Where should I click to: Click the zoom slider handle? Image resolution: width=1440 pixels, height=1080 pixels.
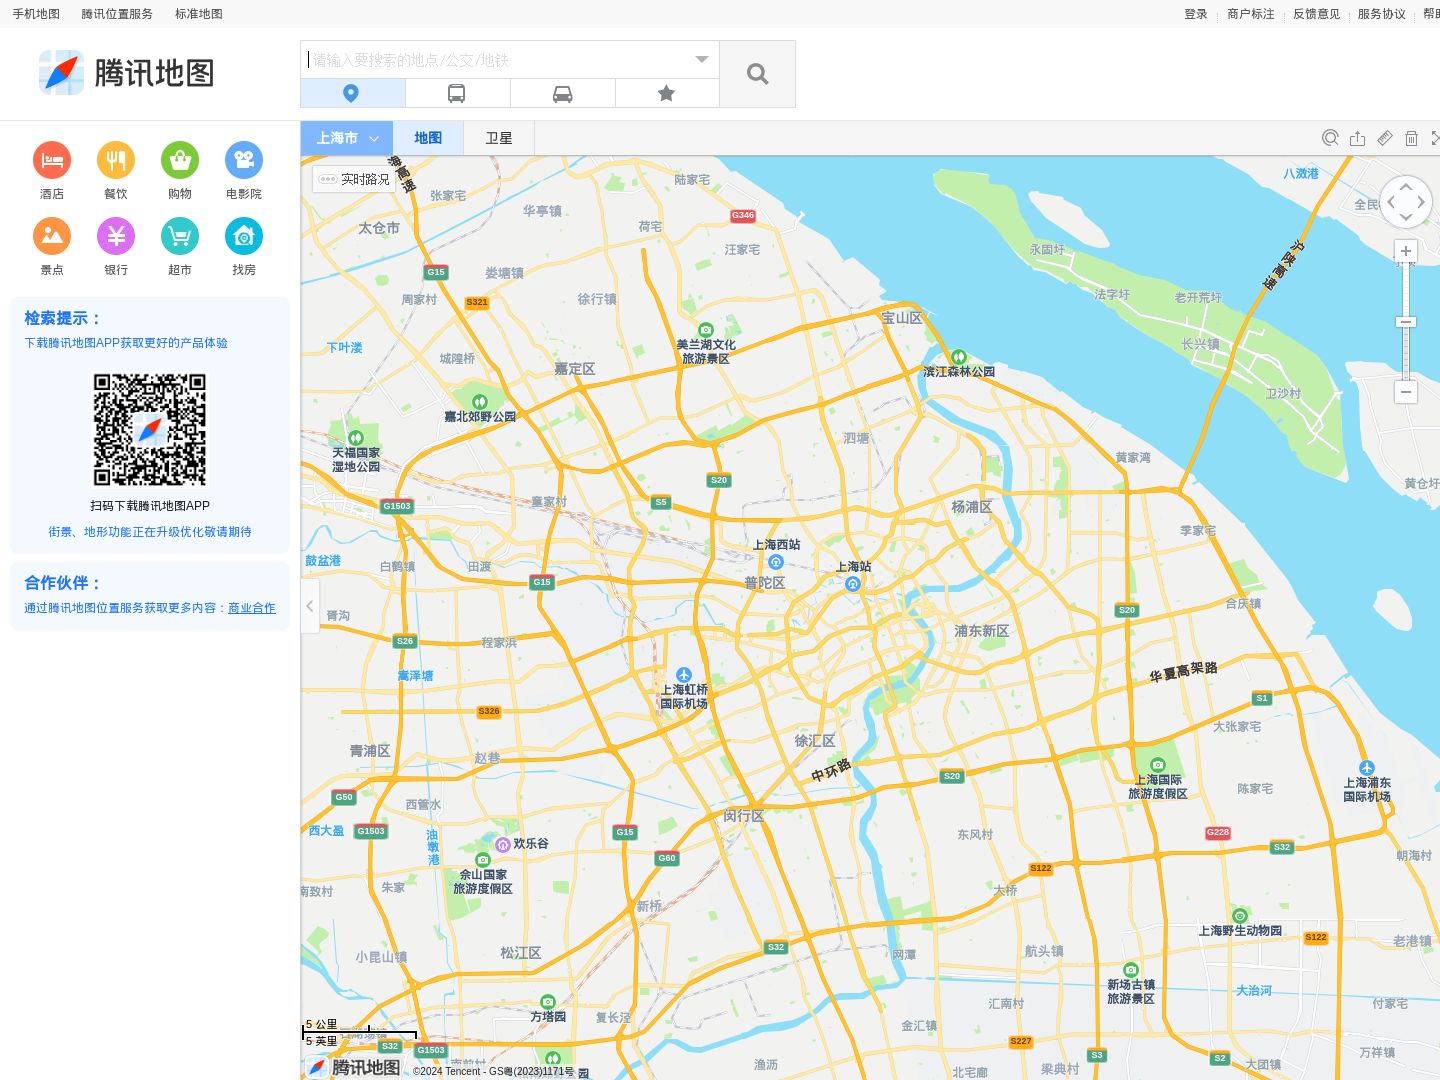1406,322
